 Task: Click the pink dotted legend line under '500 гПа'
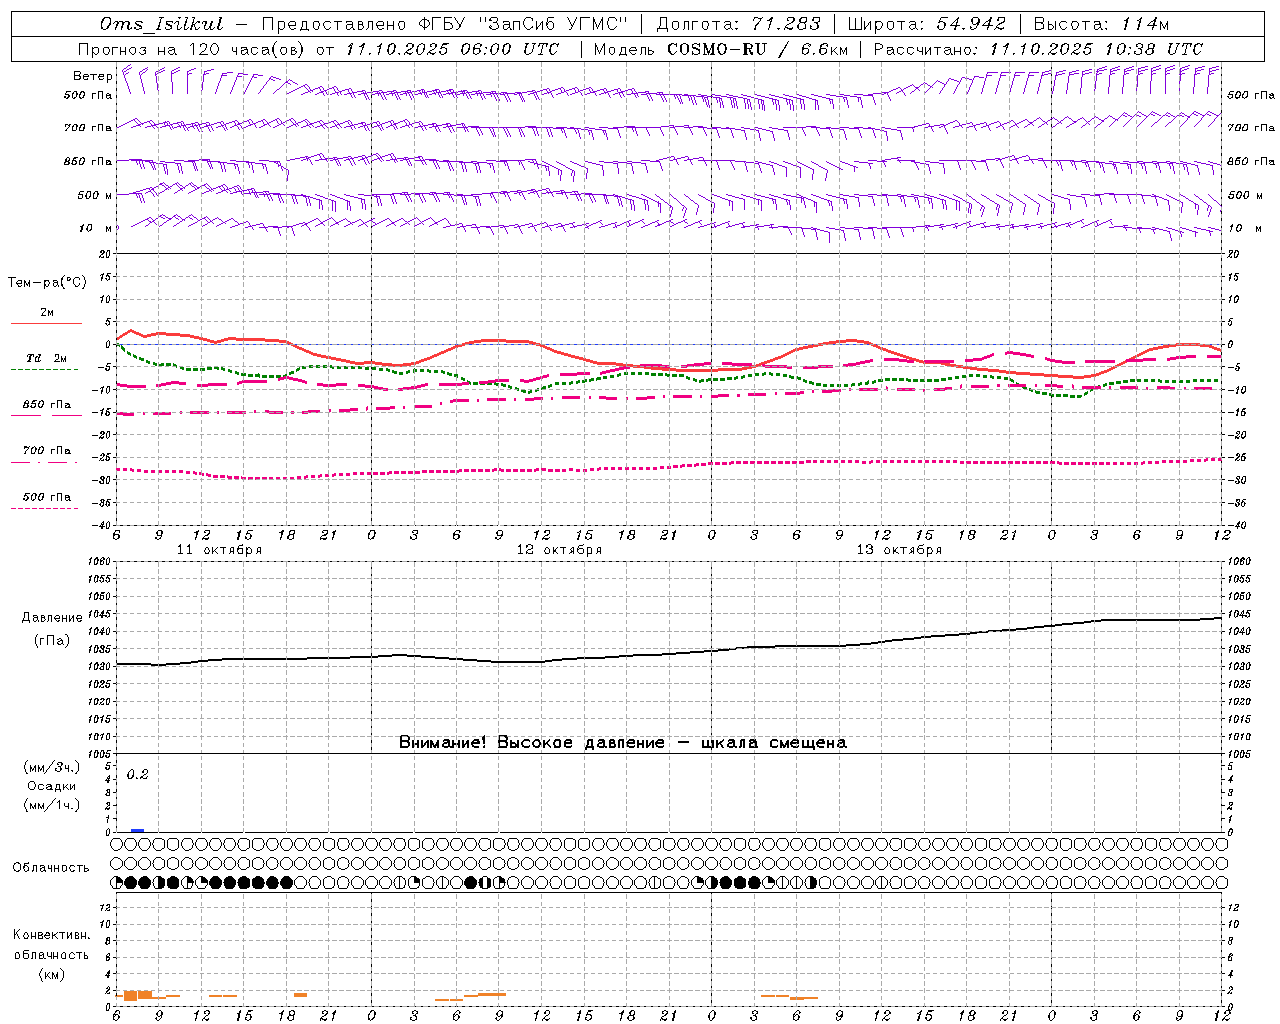[45, 508]
